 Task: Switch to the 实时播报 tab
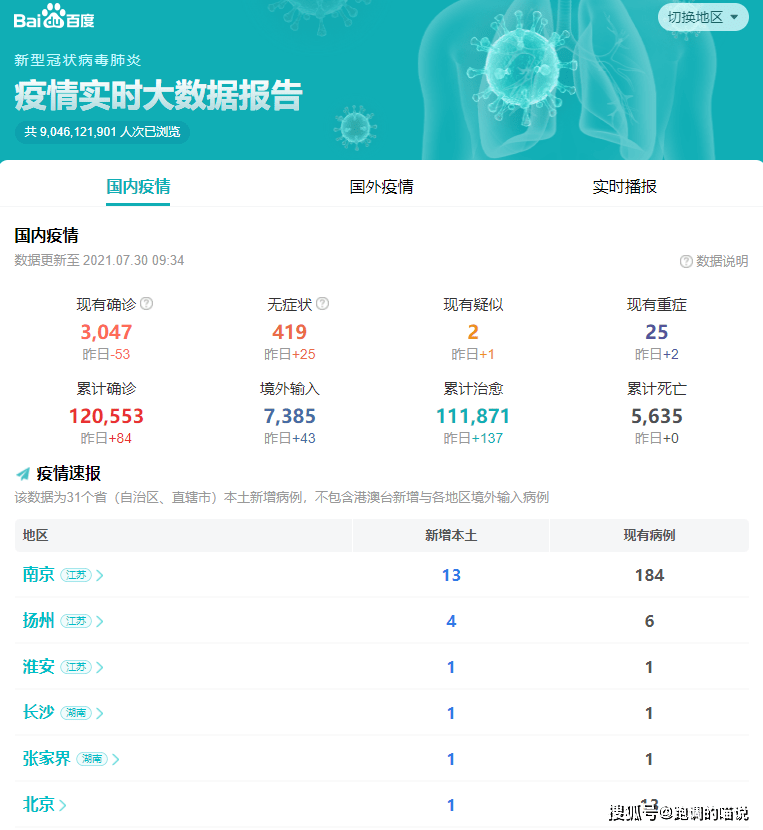(624, 187)
